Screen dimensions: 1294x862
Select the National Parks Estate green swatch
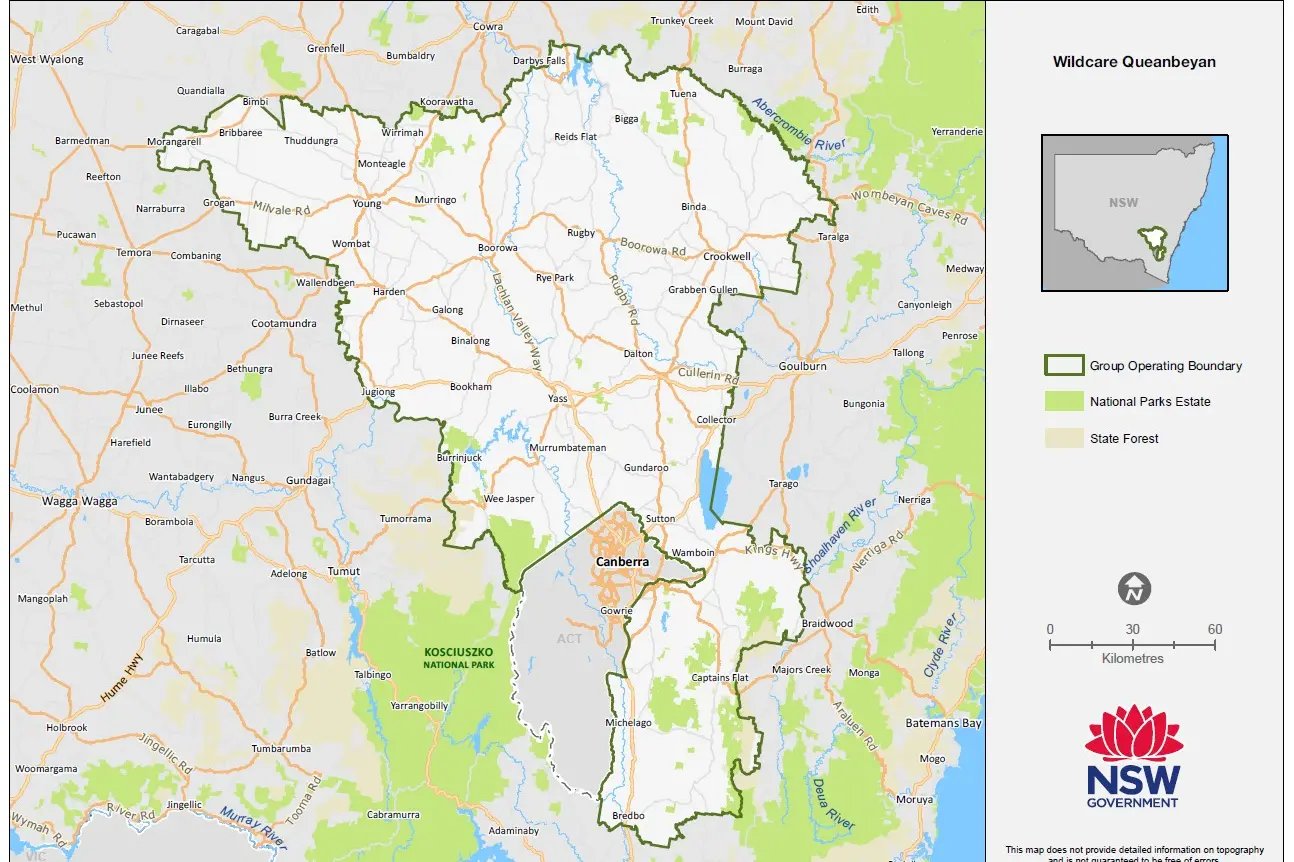coord(1063,402)
